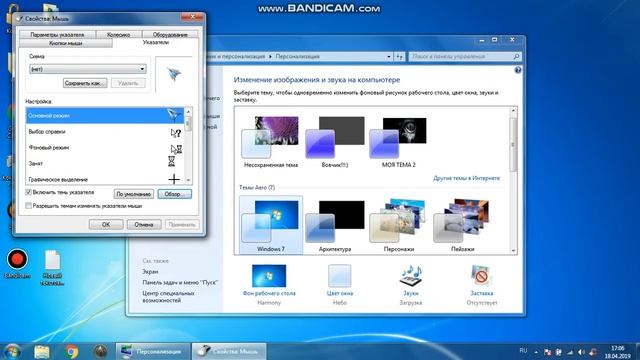This screenshot has height=360, width=640.
Task: Select the Персонажи theme
Action: [398, 224]
